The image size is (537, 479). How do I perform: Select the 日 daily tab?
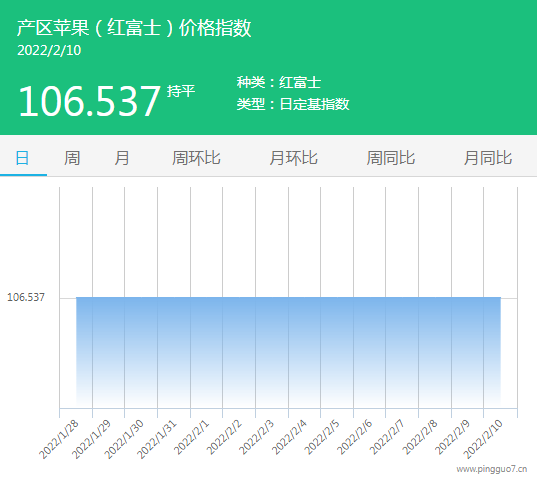(23, 158)
